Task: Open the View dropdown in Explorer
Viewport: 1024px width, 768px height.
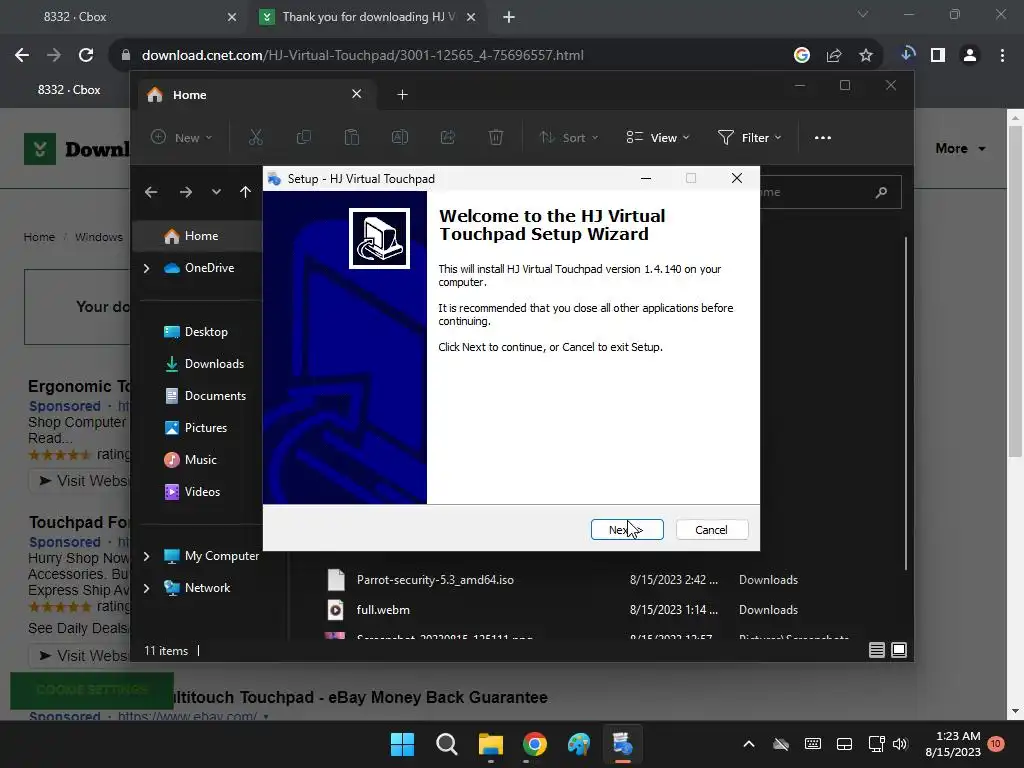Action: (x=658, y=137)
